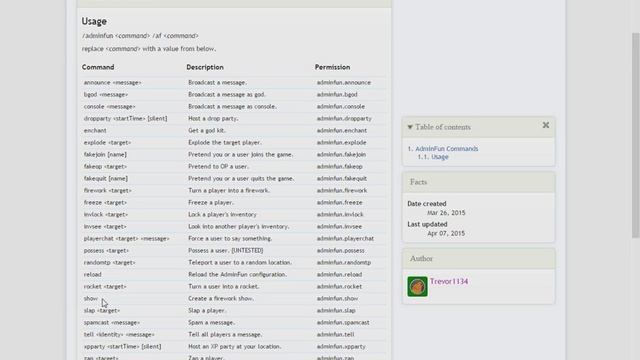The image size is (640, 360).
Task: Click "Reload the AdminFun configuration." text
Action: coord(238,275)
